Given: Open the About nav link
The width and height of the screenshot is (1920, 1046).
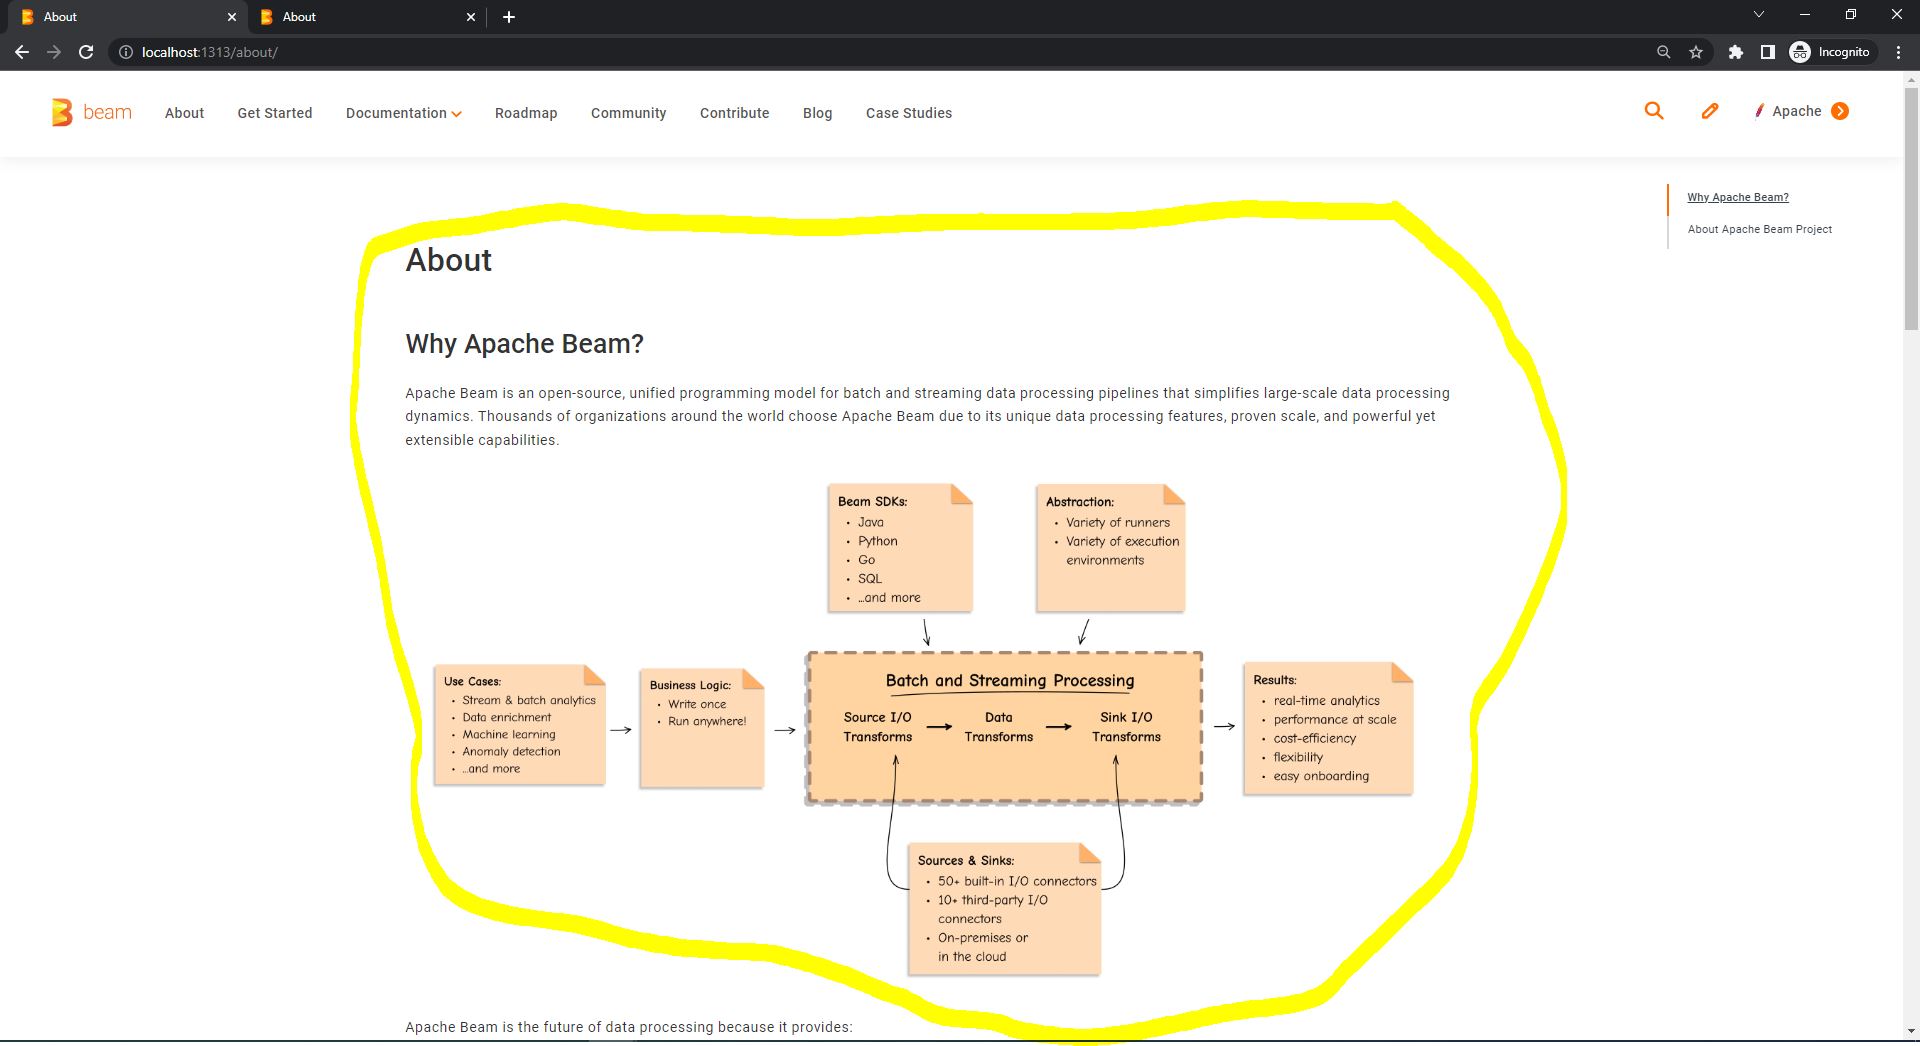Looking at the screenshot, I should [184, 113].
